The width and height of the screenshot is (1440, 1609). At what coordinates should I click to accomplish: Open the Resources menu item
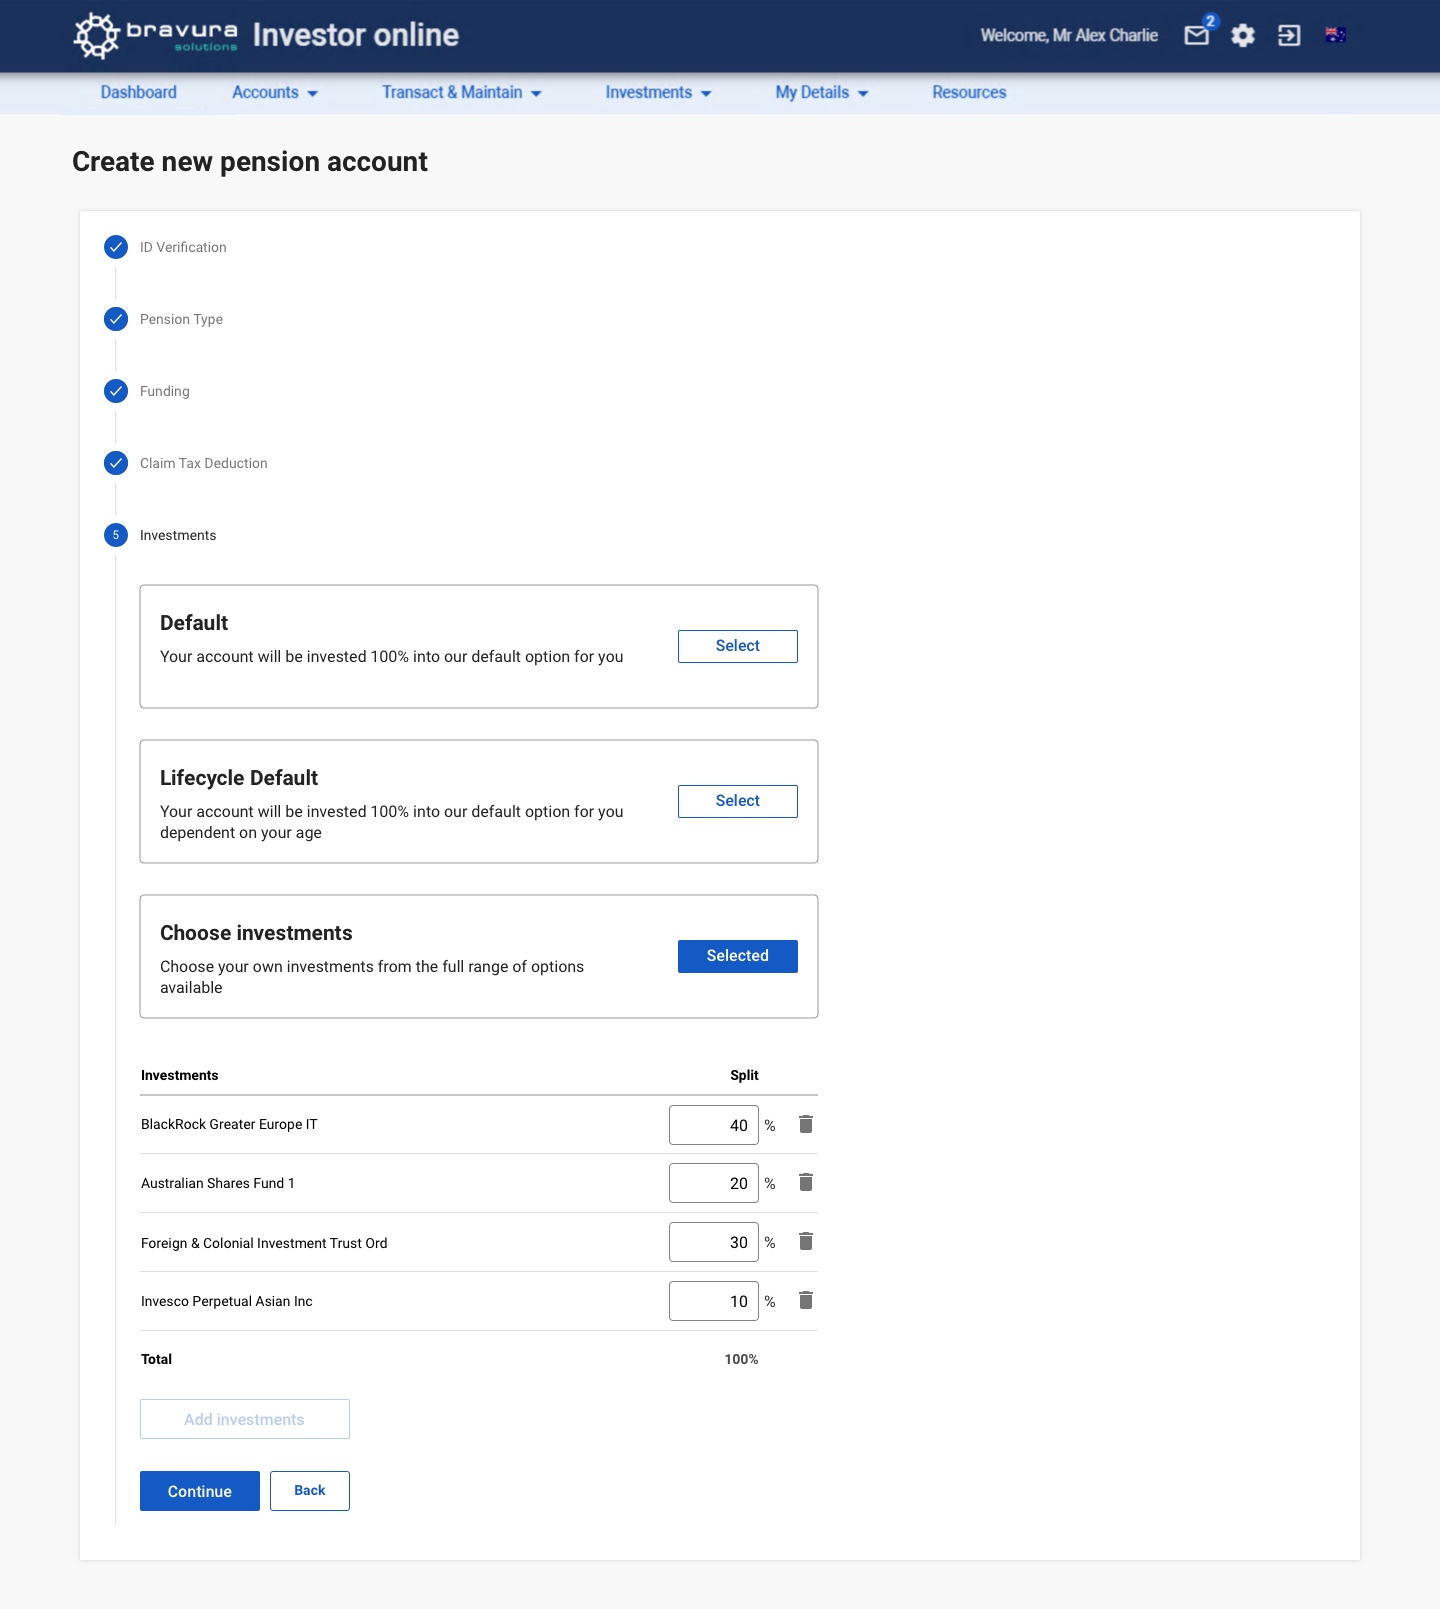969,92
